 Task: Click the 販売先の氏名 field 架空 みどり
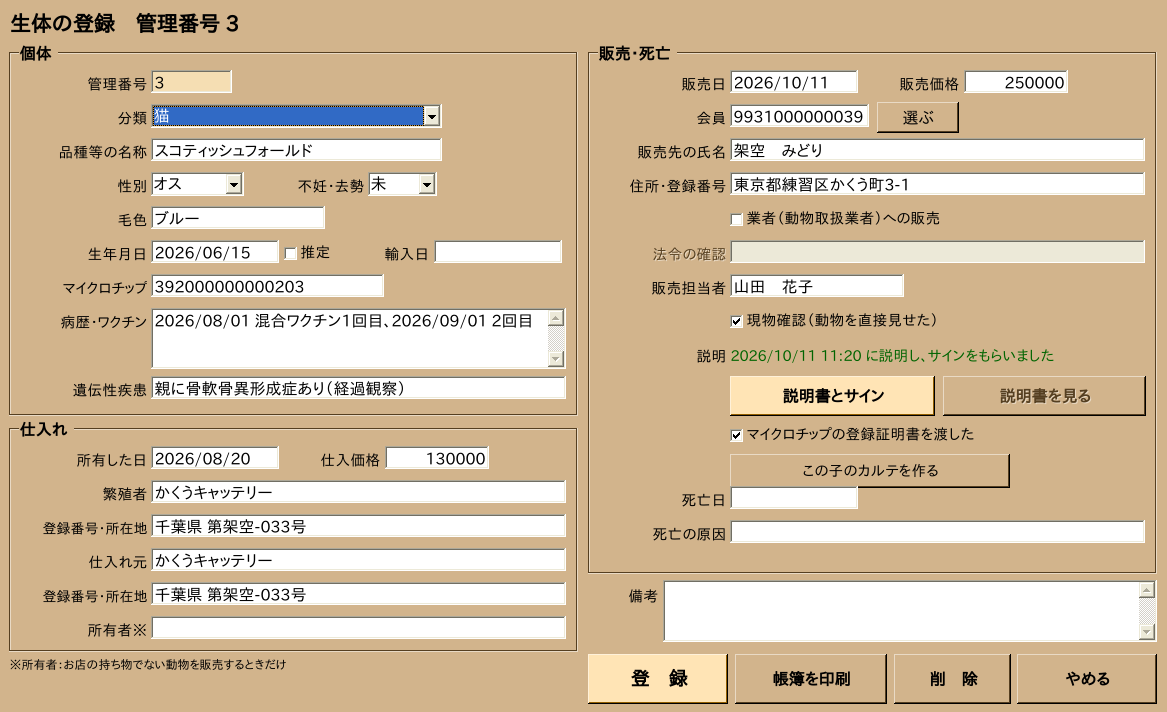pos(938,150)
